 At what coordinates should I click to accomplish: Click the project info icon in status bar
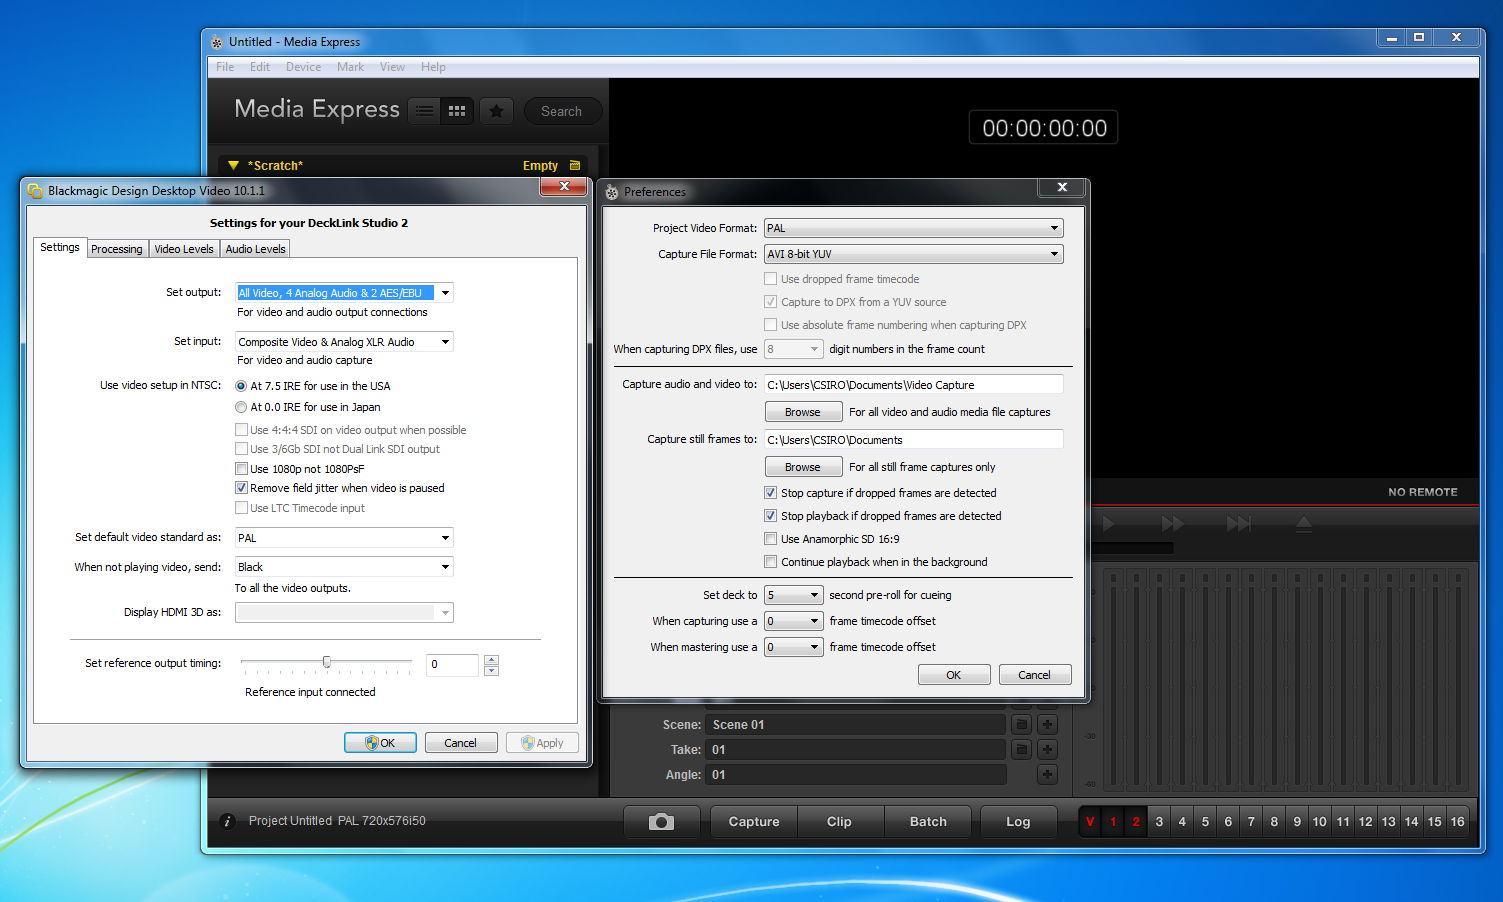point(227,821)
